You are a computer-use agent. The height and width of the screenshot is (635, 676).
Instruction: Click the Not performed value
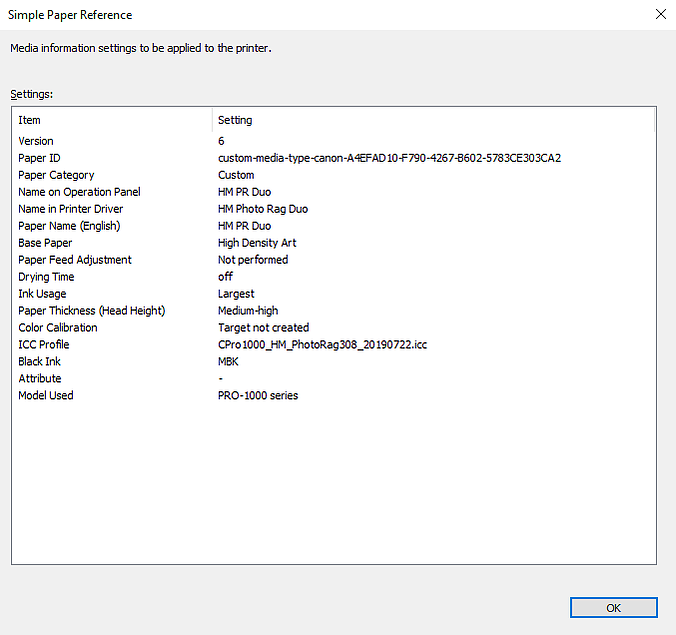pyautogui.click(x=253, y=260)
